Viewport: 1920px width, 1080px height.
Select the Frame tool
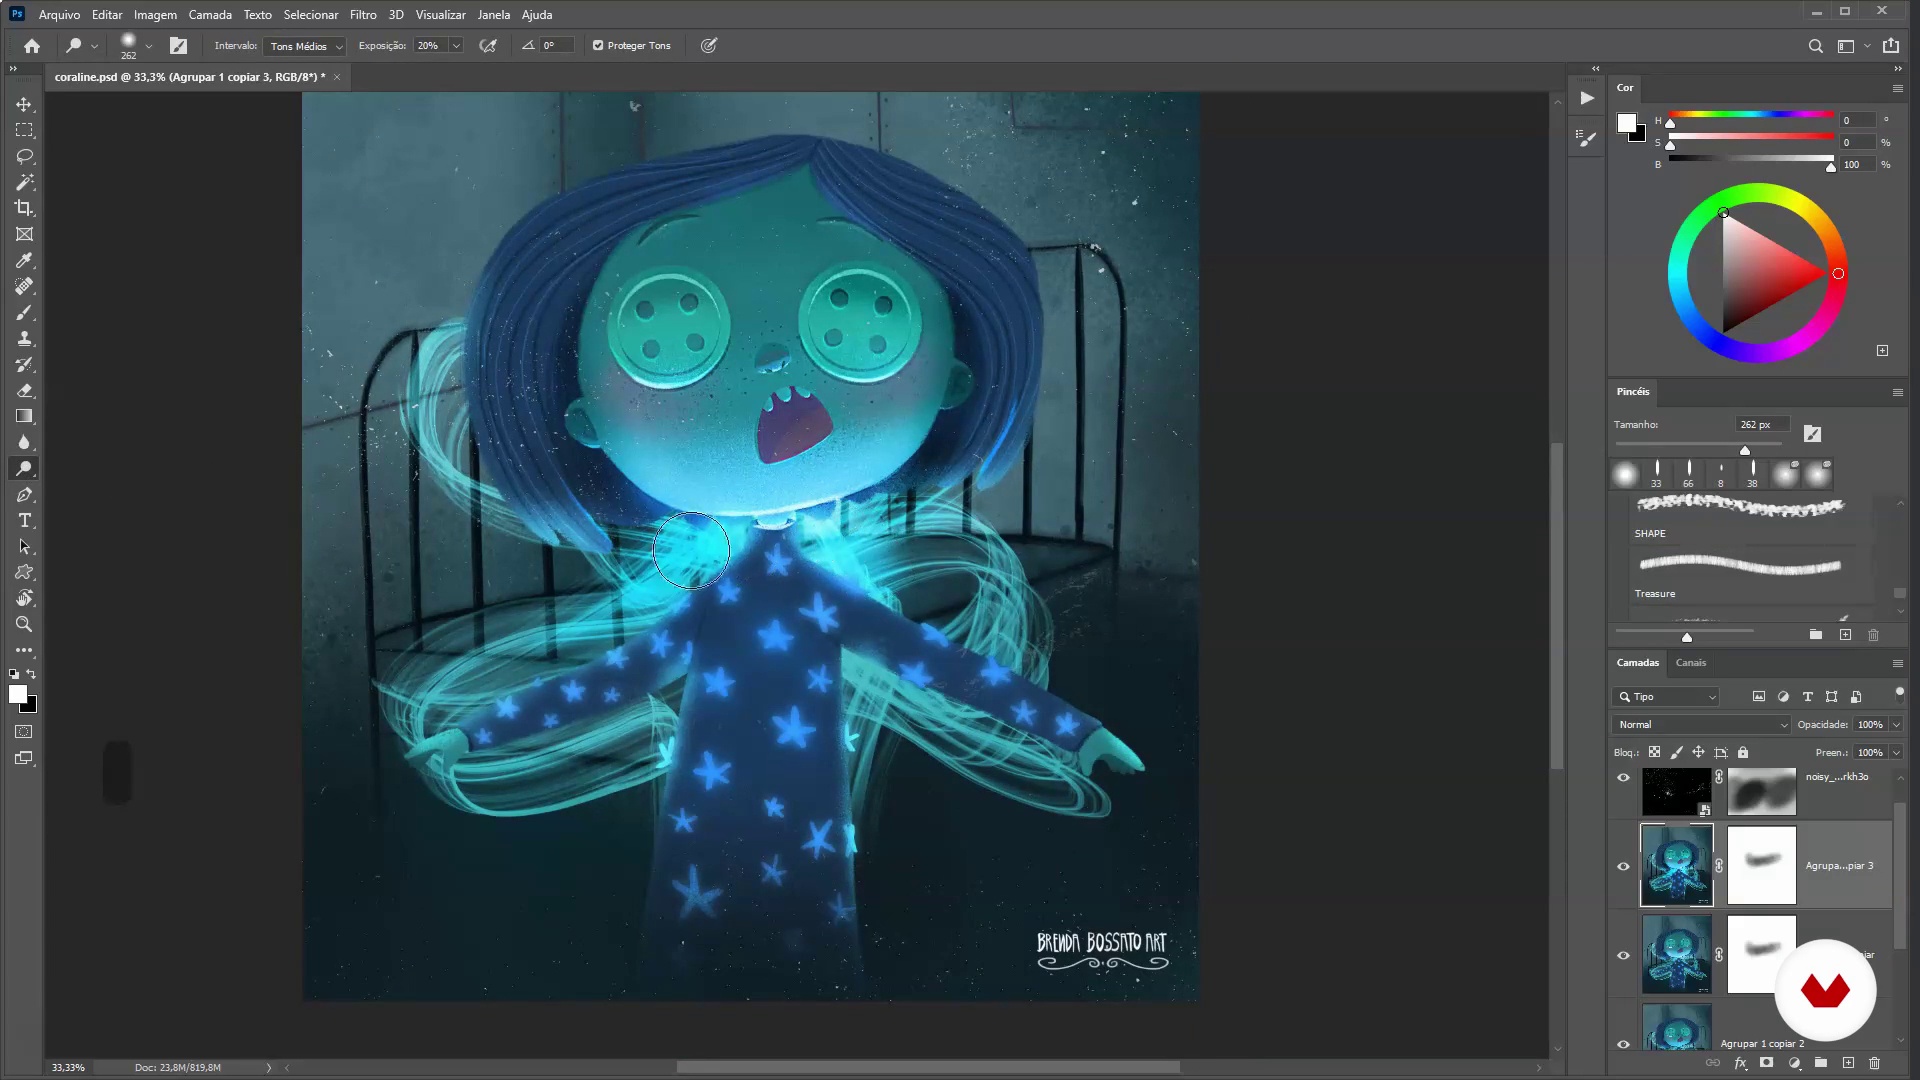pos(24,234)
